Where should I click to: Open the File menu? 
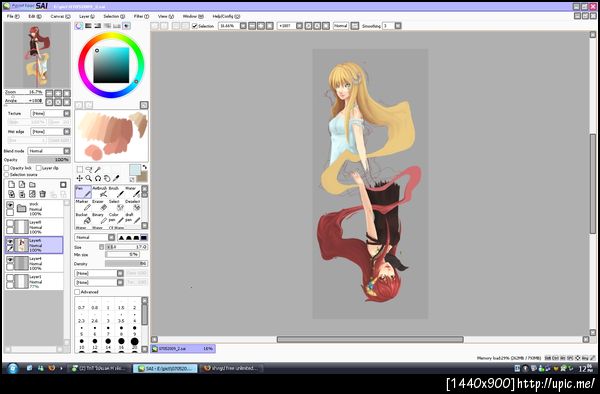coord(13,16)
